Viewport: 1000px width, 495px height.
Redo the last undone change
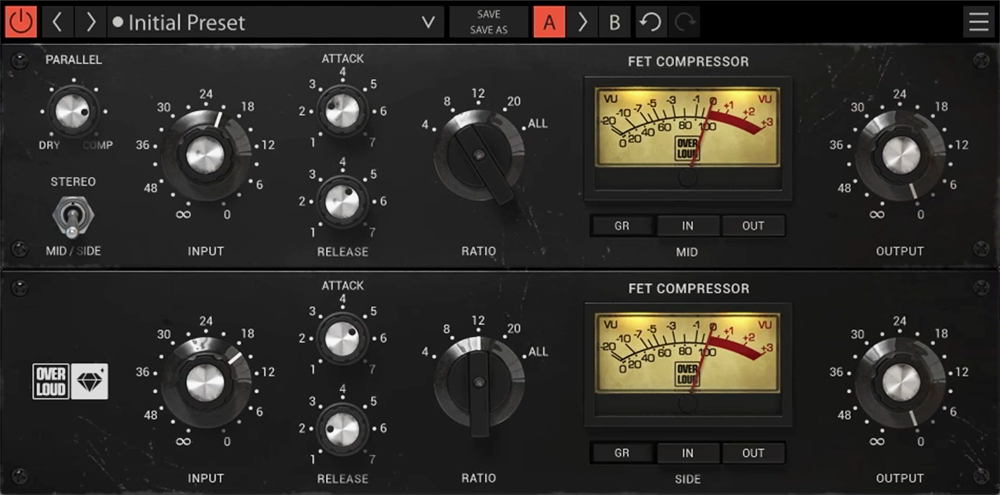[x=684, y=22]
